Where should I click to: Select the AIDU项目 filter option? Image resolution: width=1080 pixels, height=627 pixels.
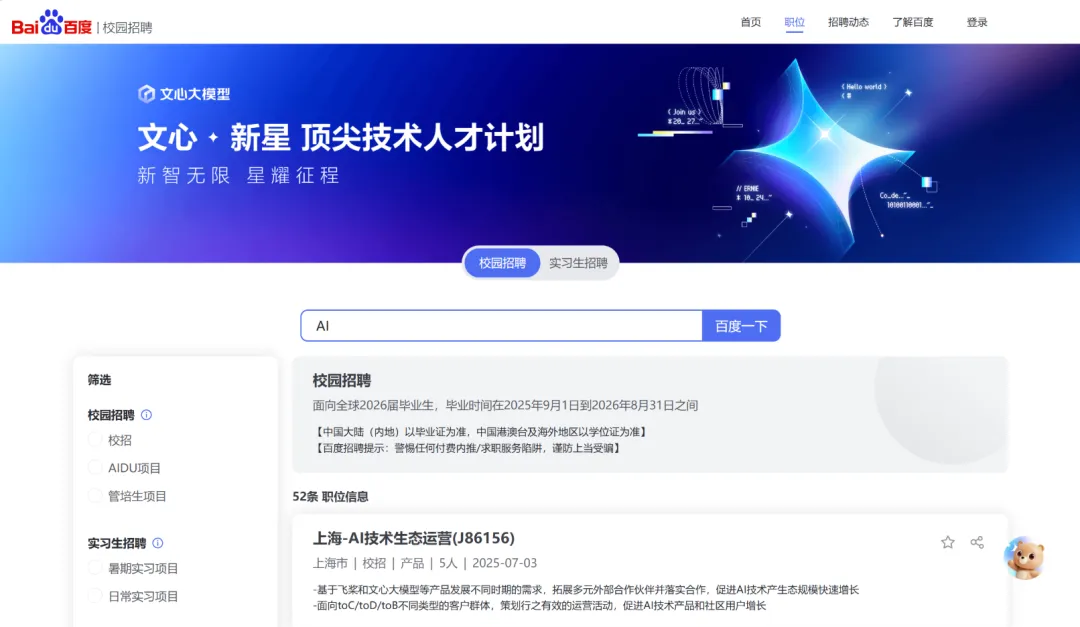[x=125, y=468]
